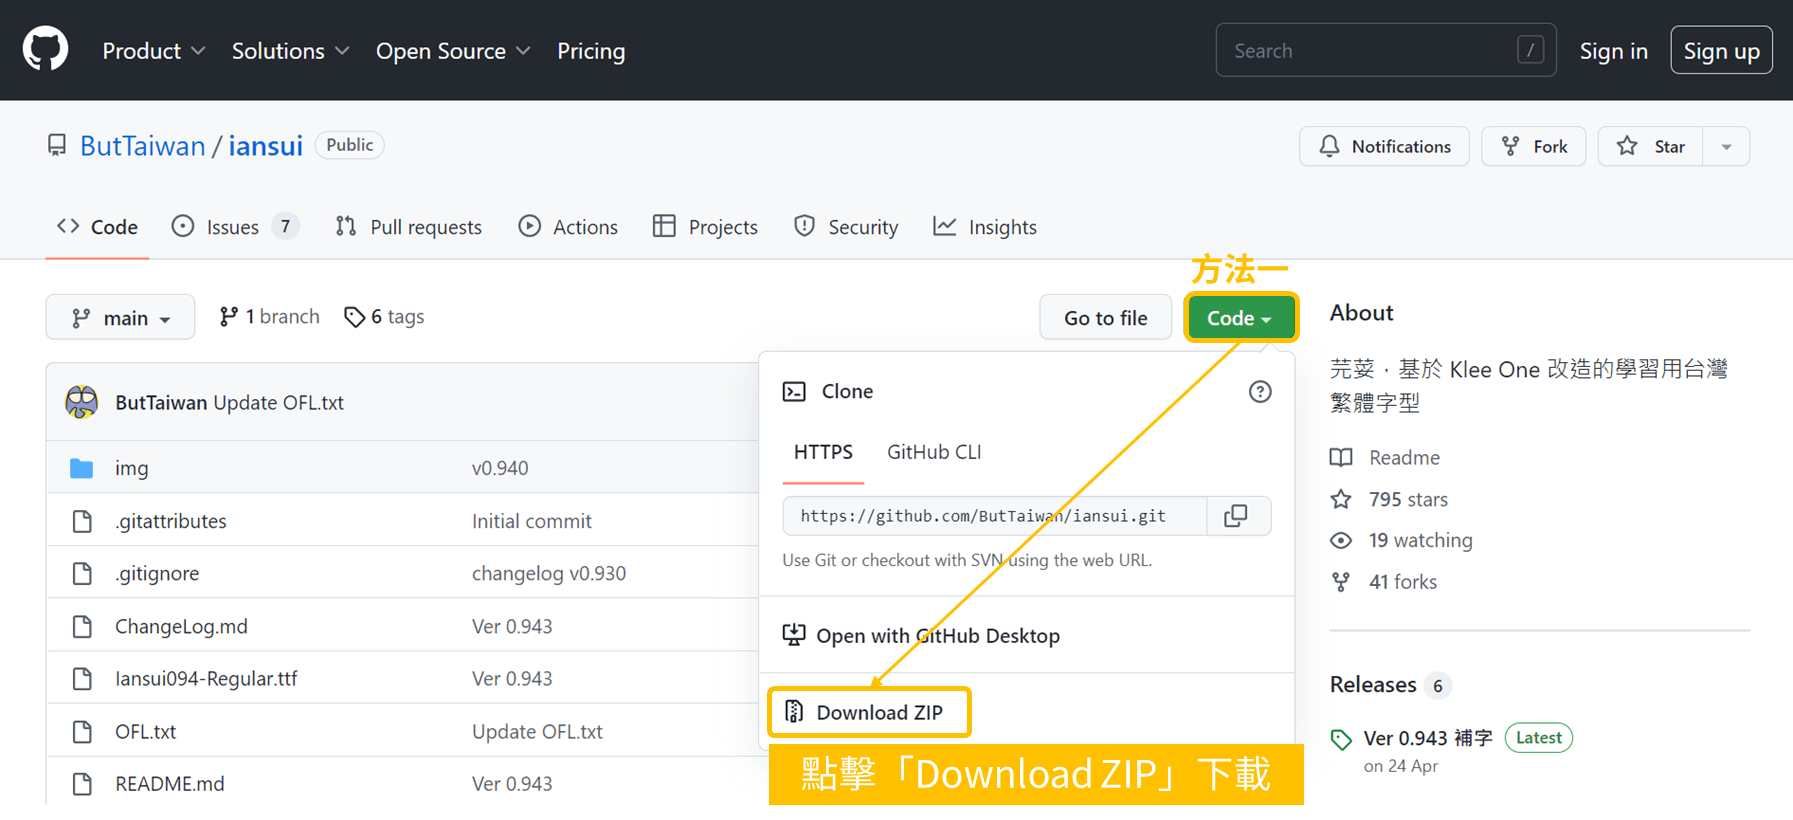The height and width of the screenshot is (820, 1793).
Task: View the 1 branch link
Action: (270, 317)
